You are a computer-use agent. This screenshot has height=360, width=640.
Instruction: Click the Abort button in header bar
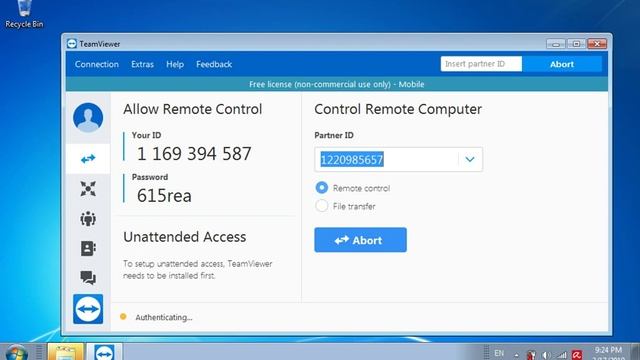(562, 64)
